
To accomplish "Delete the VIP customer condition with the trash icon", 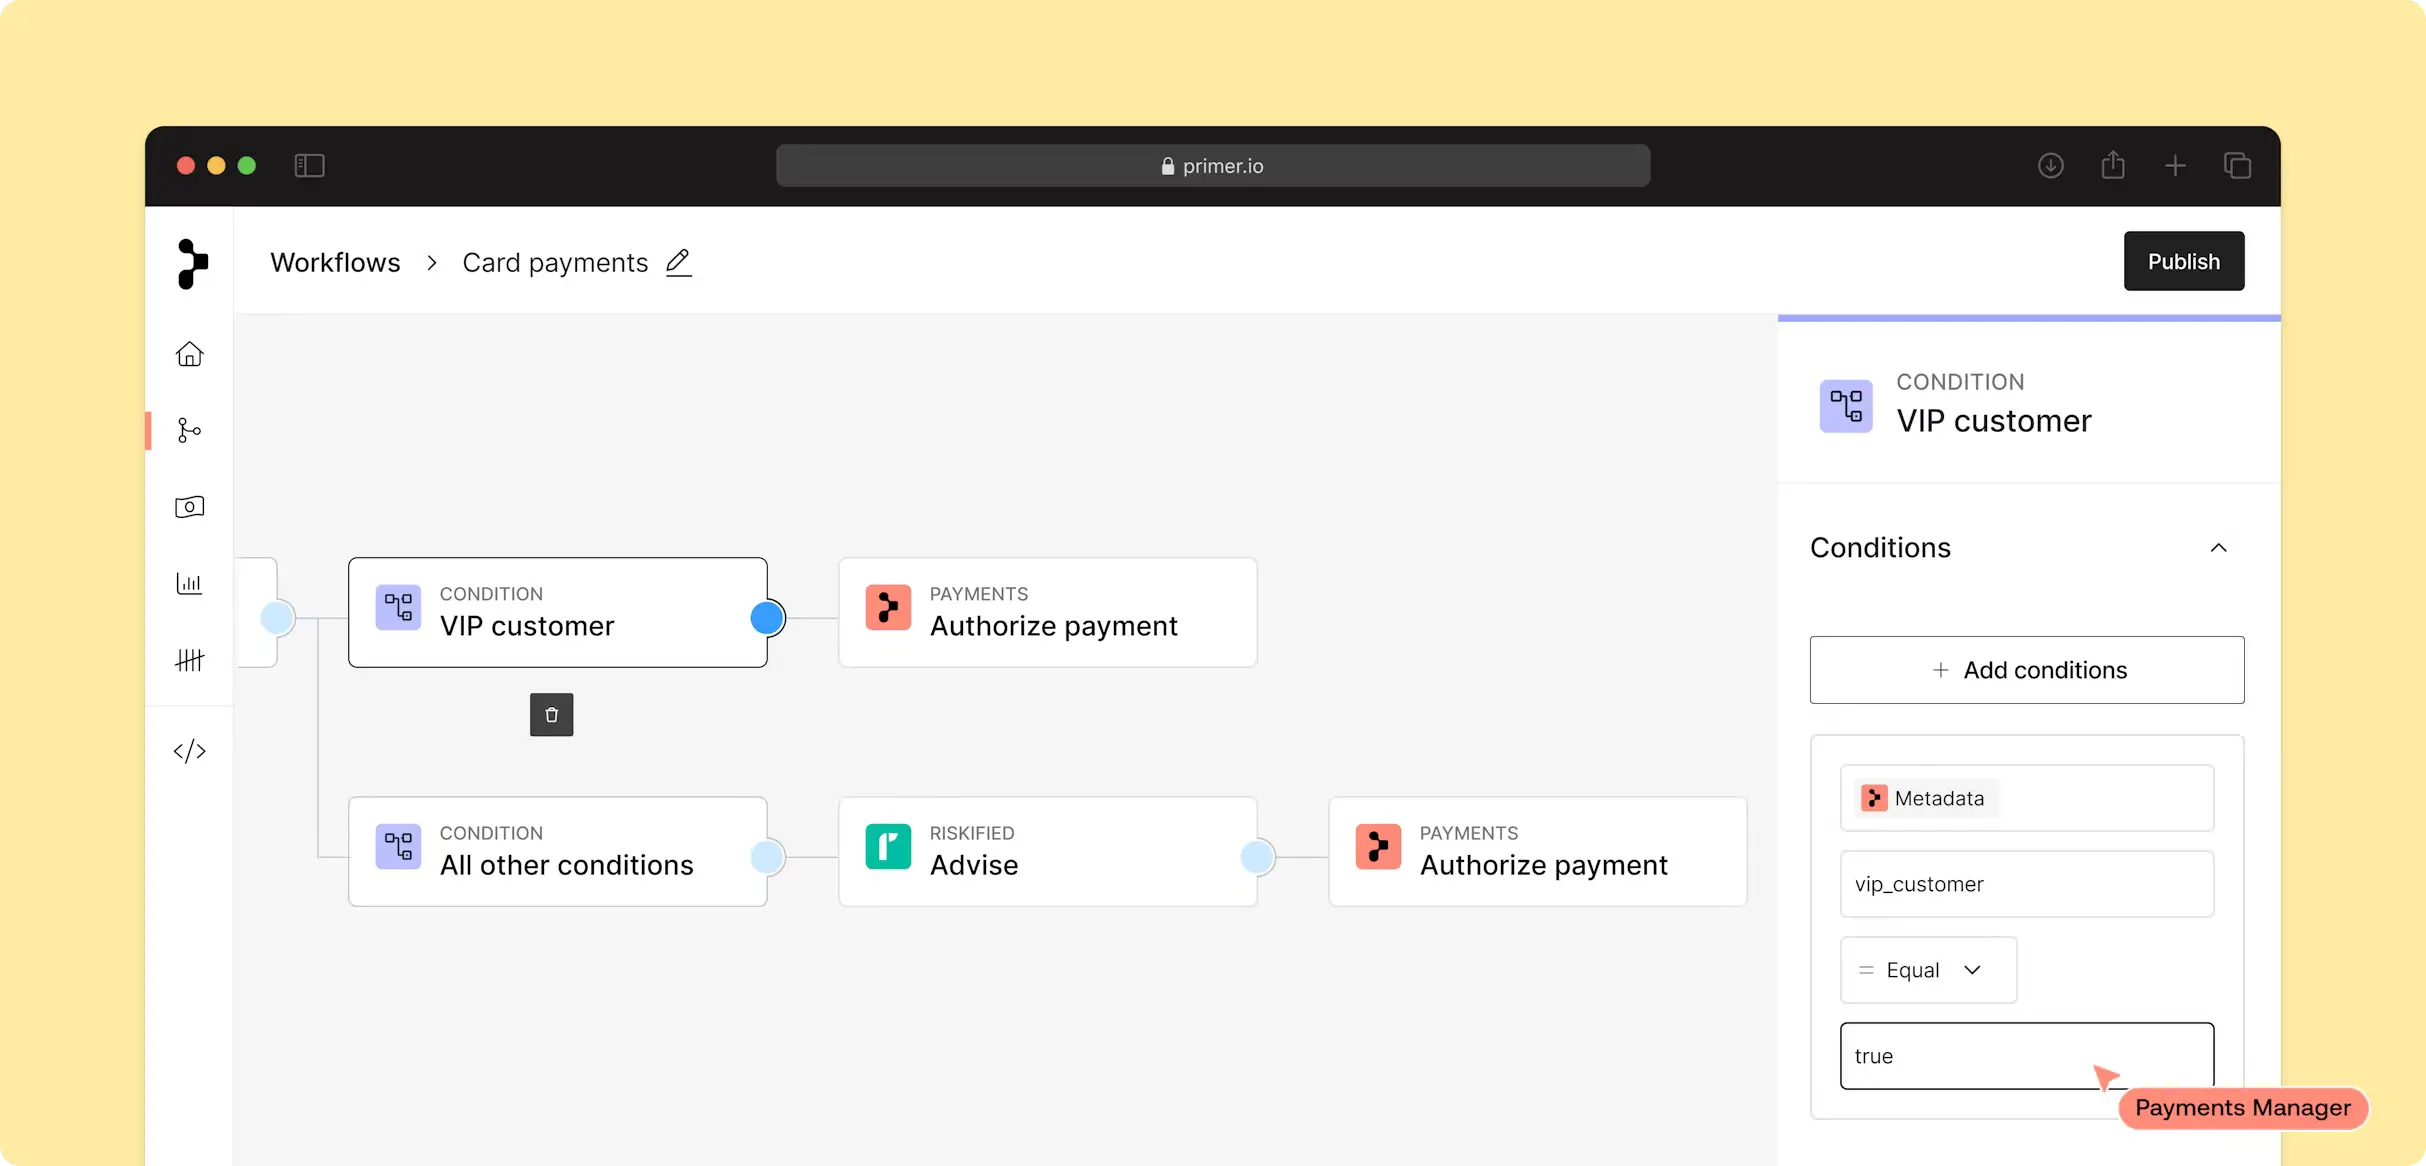I will tap(551, 715).
